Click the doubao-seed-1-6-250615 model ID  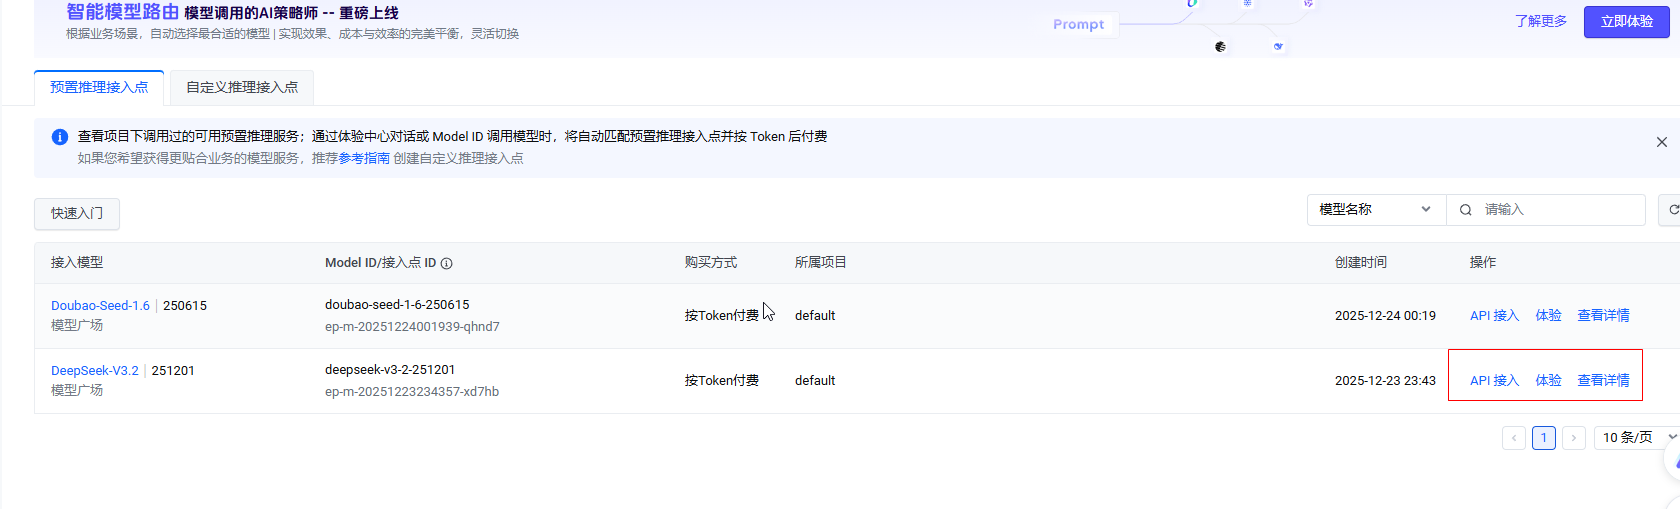(x=397, y=305)
